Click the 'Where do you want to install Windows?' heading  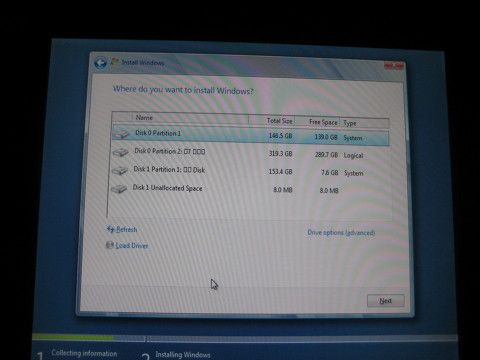(183, 90)
